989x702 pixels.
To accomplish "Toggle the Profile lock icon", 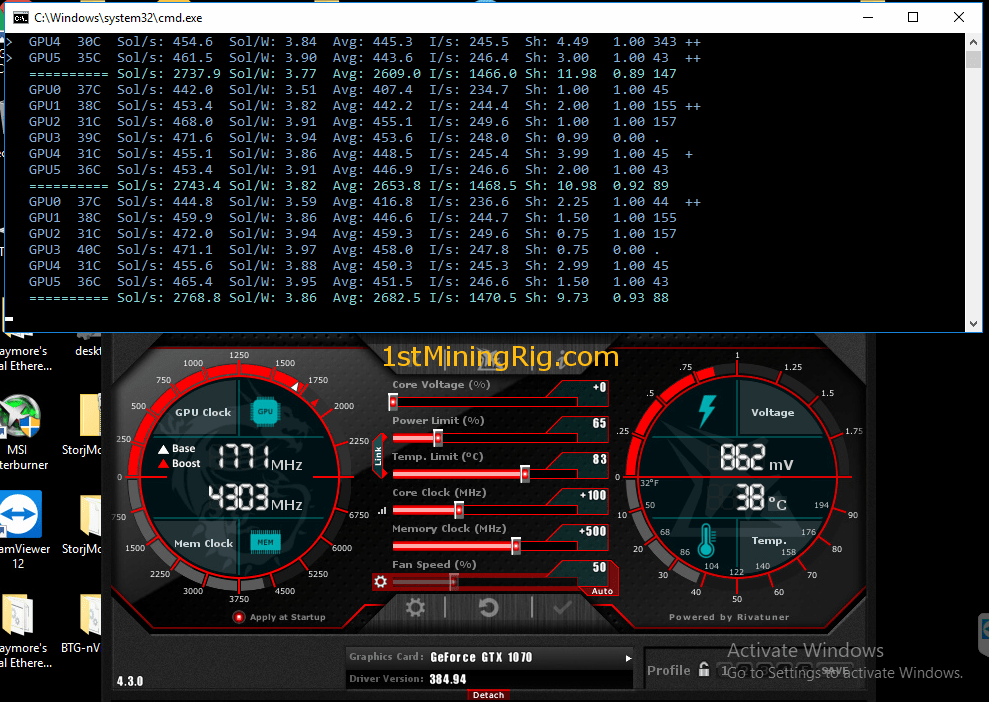I will point(704,669).
